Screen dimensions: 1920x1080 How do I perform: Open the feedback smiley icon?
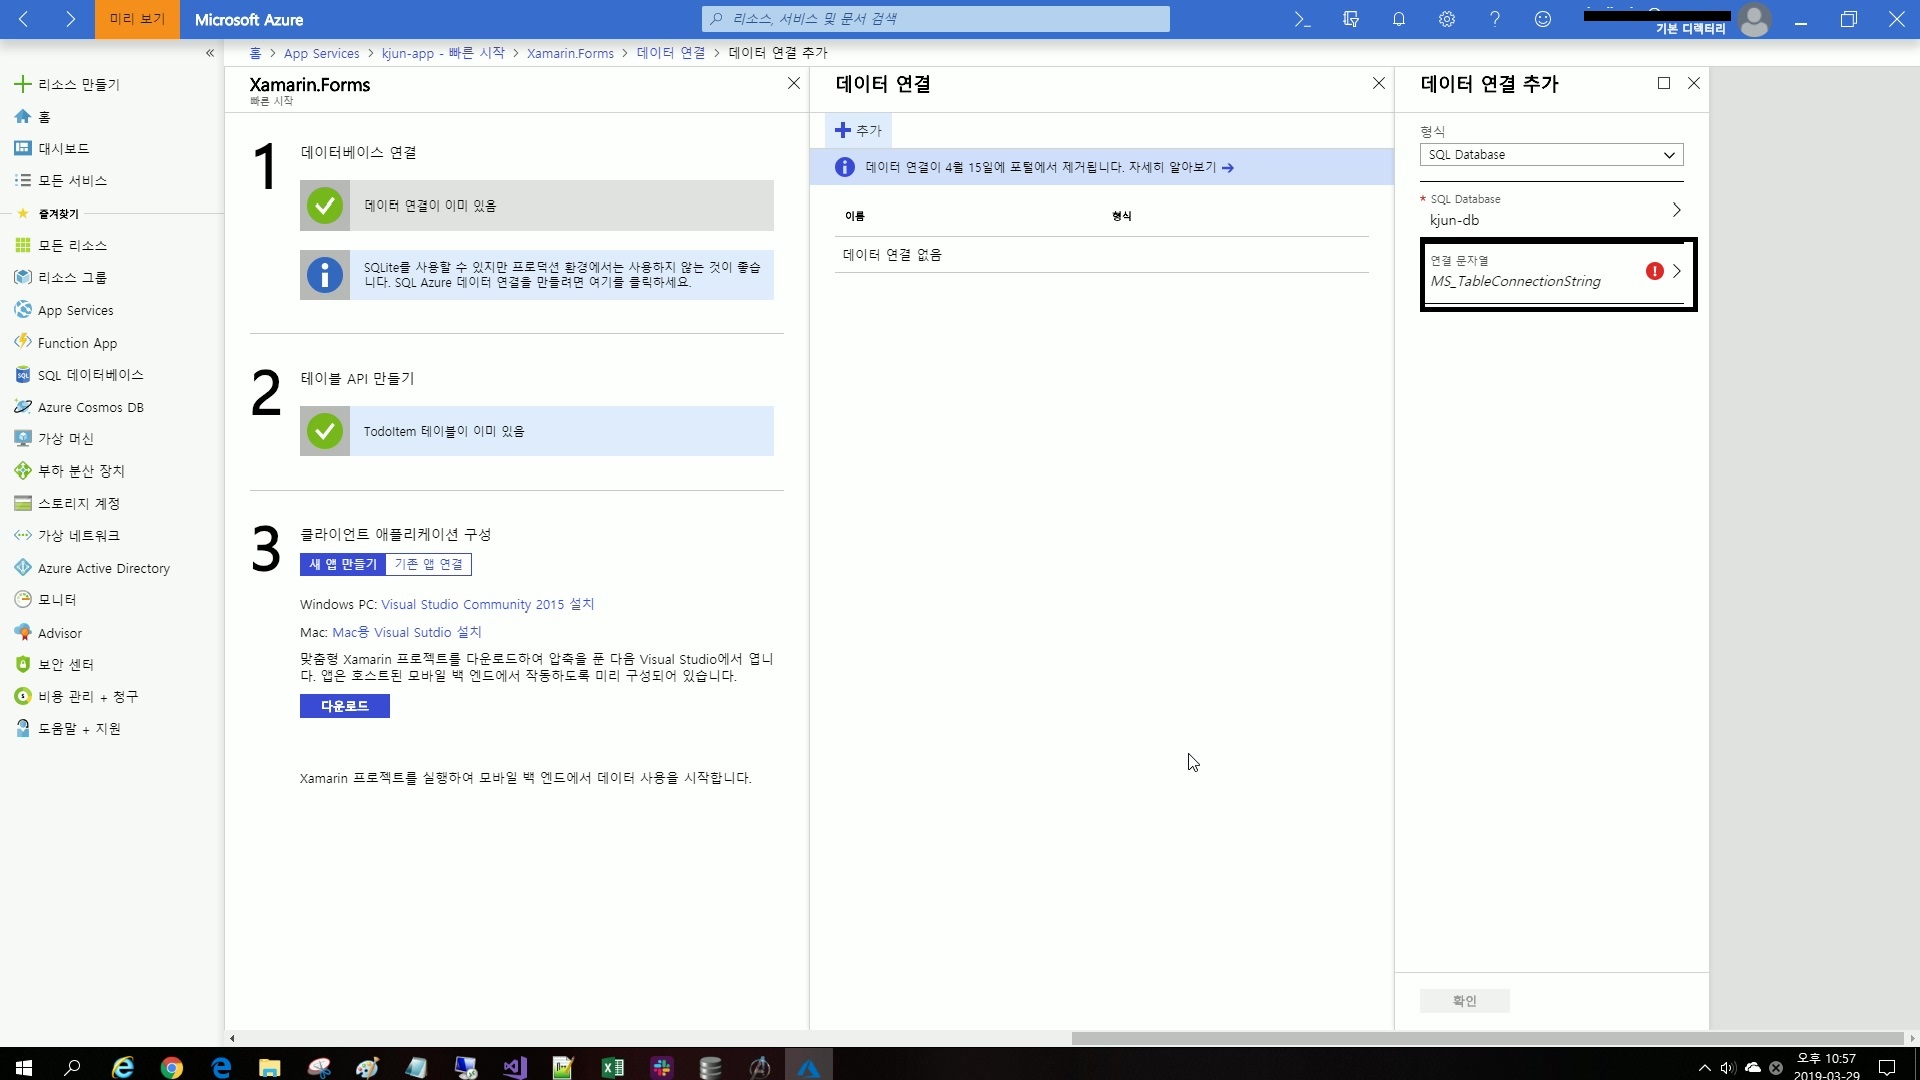pos(1543,19)
